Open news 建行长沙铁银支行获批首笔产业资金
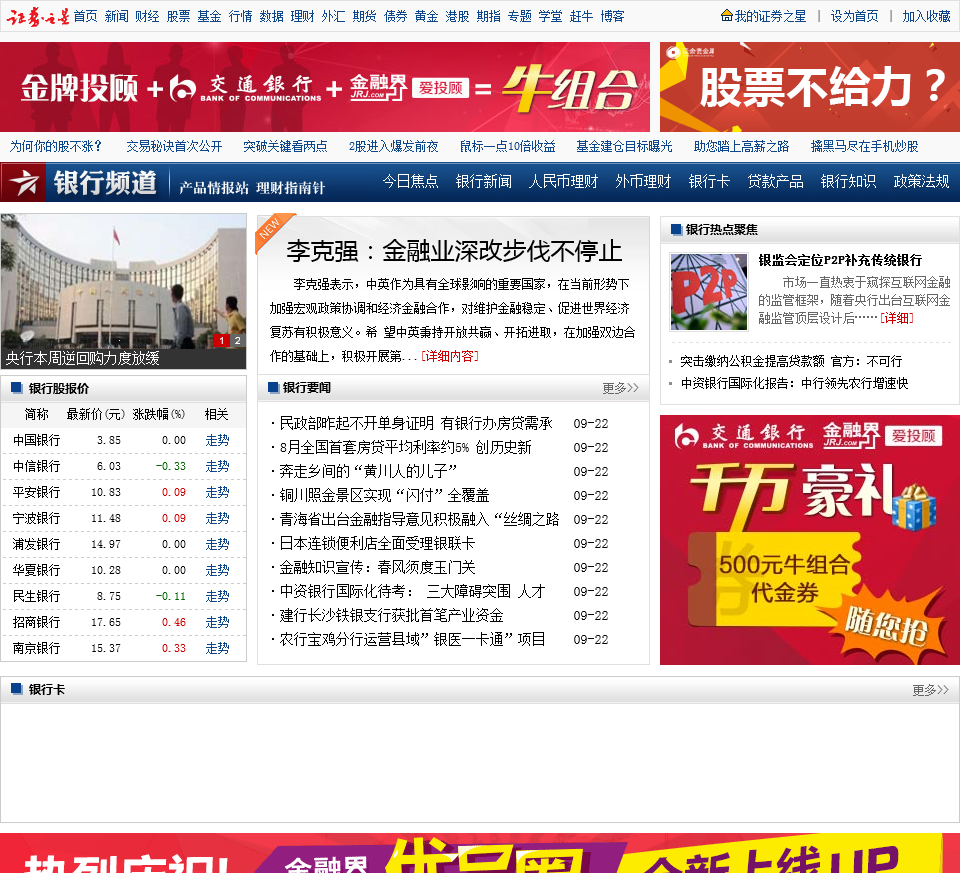The height and width of the screenshot is (873, 960). [391, 615]
